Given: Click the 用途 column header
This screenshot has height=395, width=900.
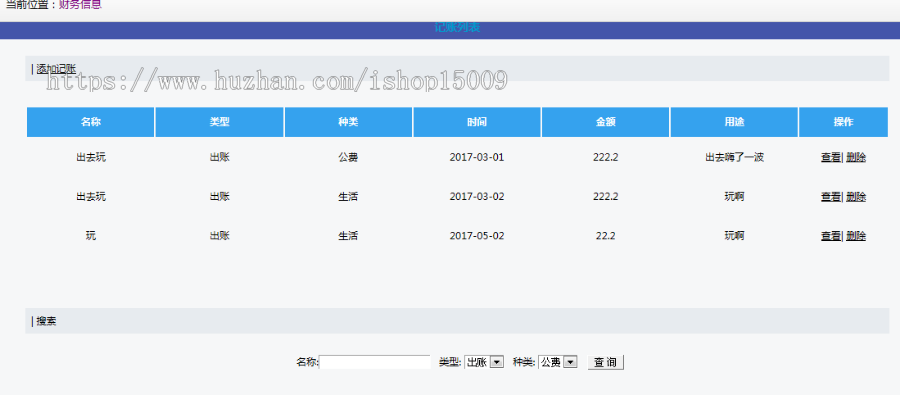Looking at the screenshot, I should coord(734,122).
